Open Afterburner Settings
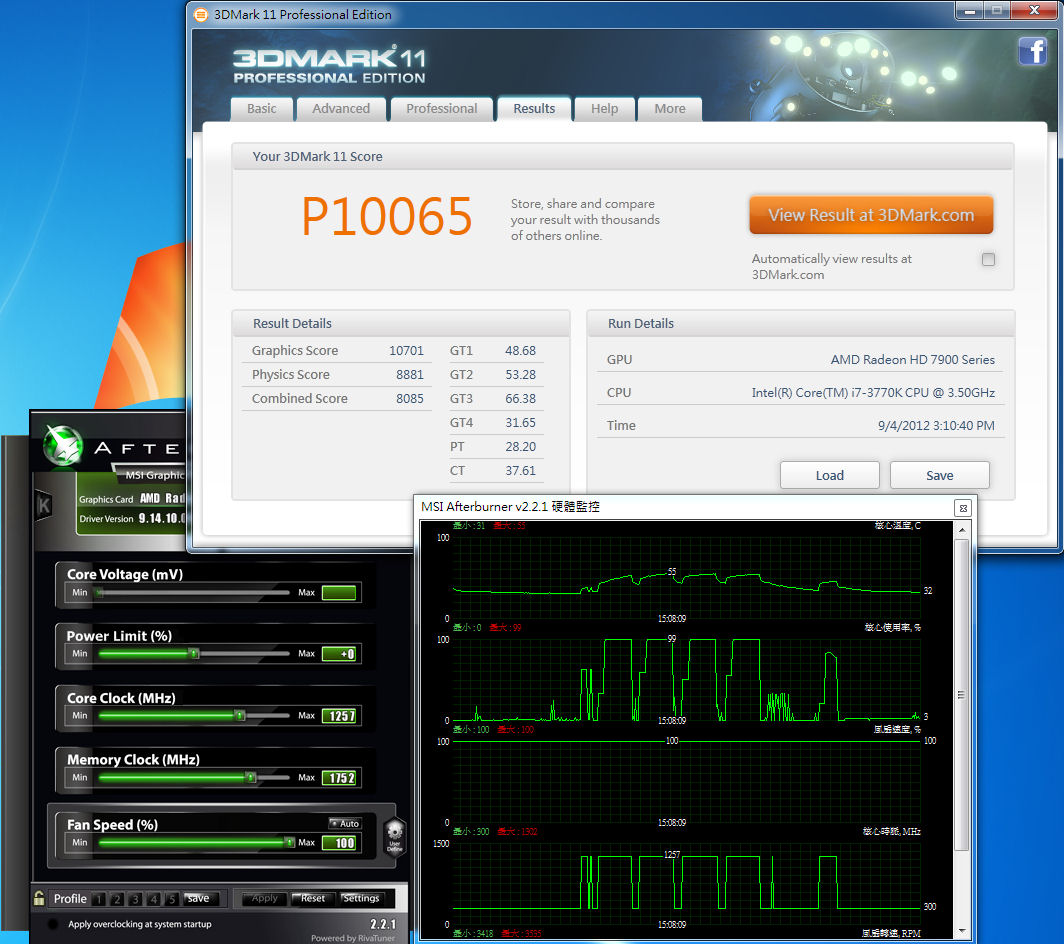The width and height of the screenshot is (1064, 944). 361,899
